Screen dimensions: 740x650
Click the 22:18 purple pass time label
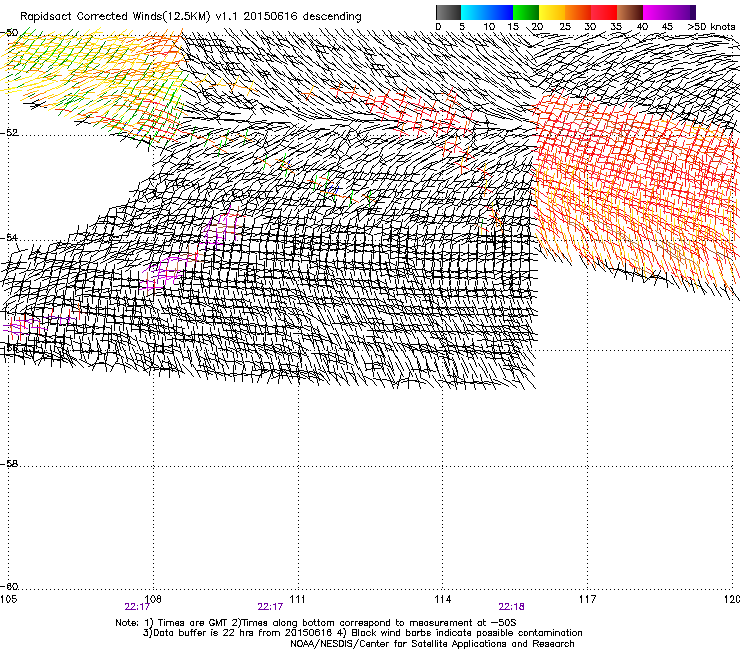(512, 607)
